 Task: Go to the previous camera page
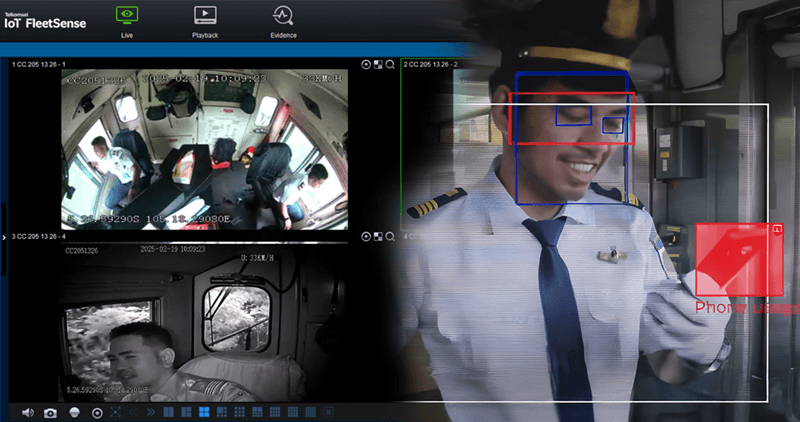coord(133,412)
